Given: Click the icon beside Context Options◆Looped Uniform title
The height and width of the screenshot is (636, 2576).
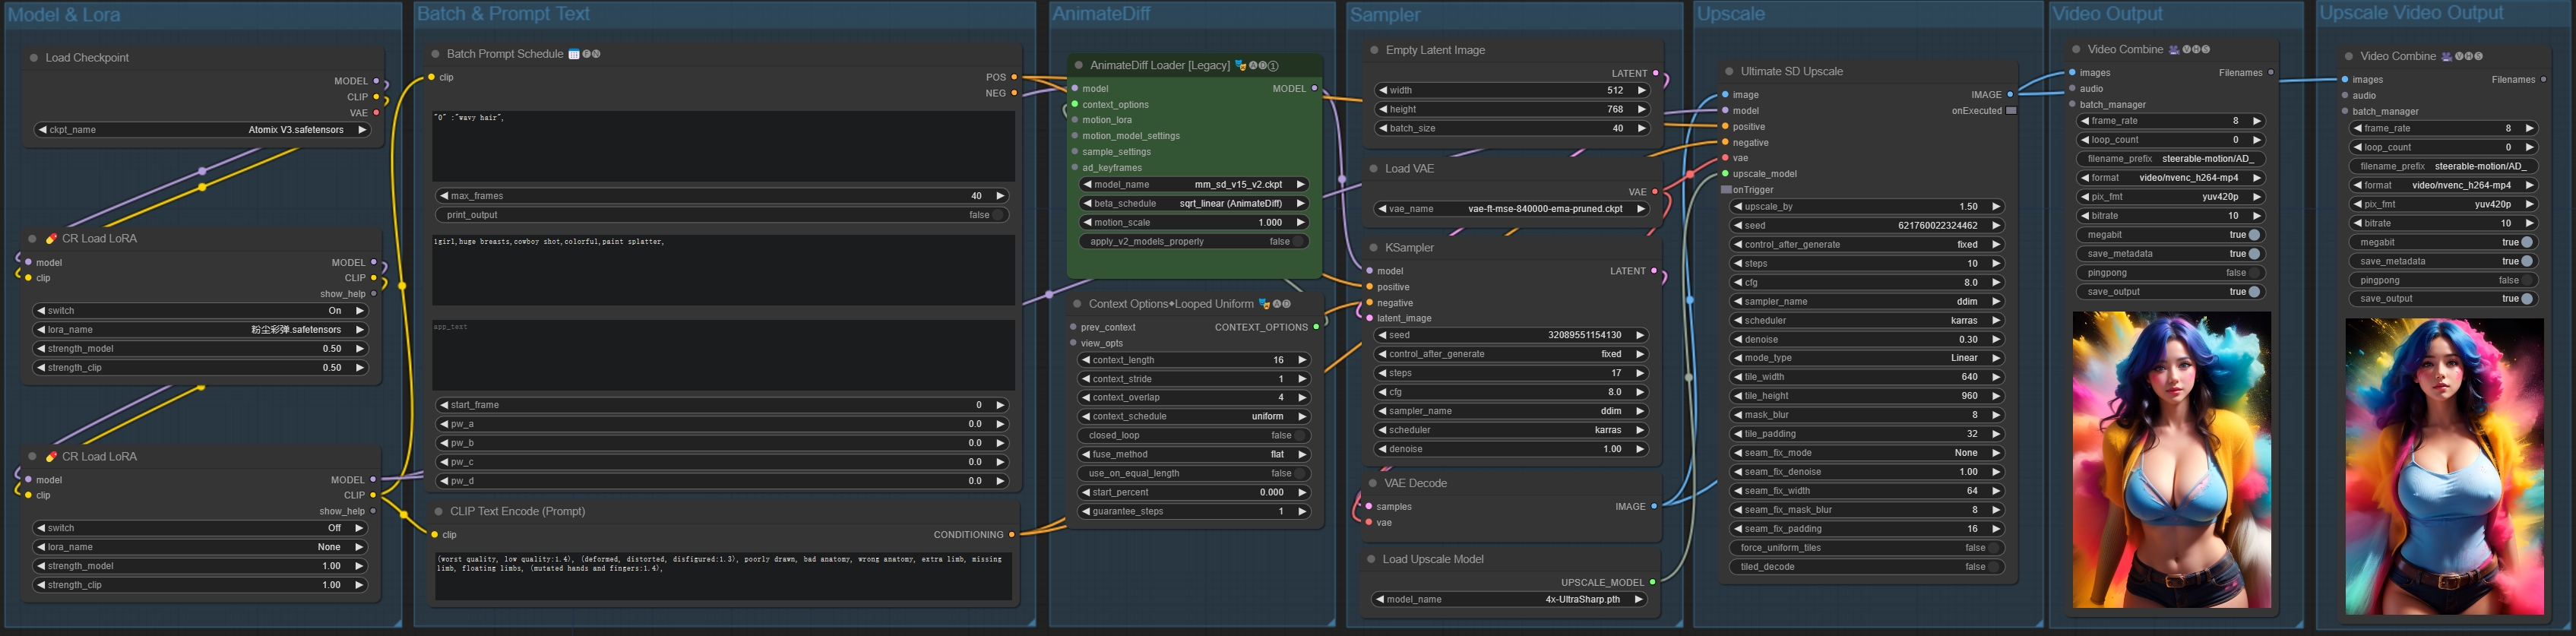Looking at the screenshot, I should click(x=1264, y=304).
